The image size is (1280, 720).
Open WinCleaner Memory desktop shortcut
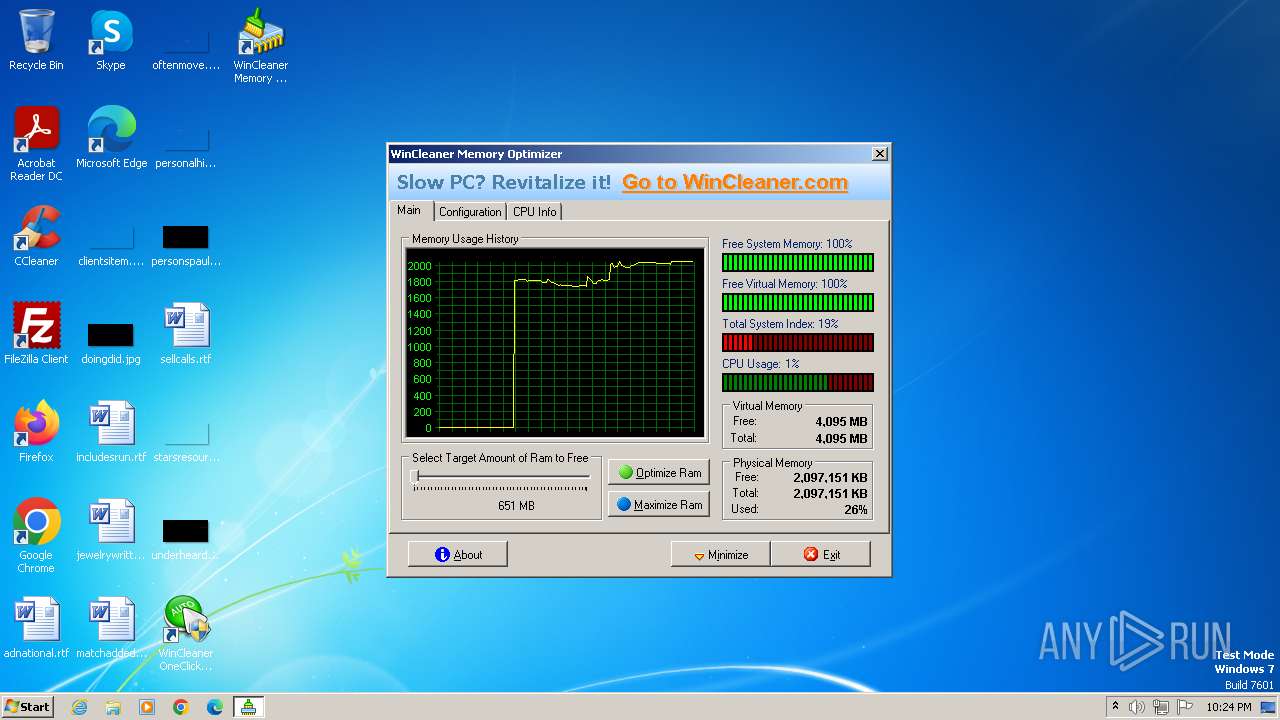point(260,46)
